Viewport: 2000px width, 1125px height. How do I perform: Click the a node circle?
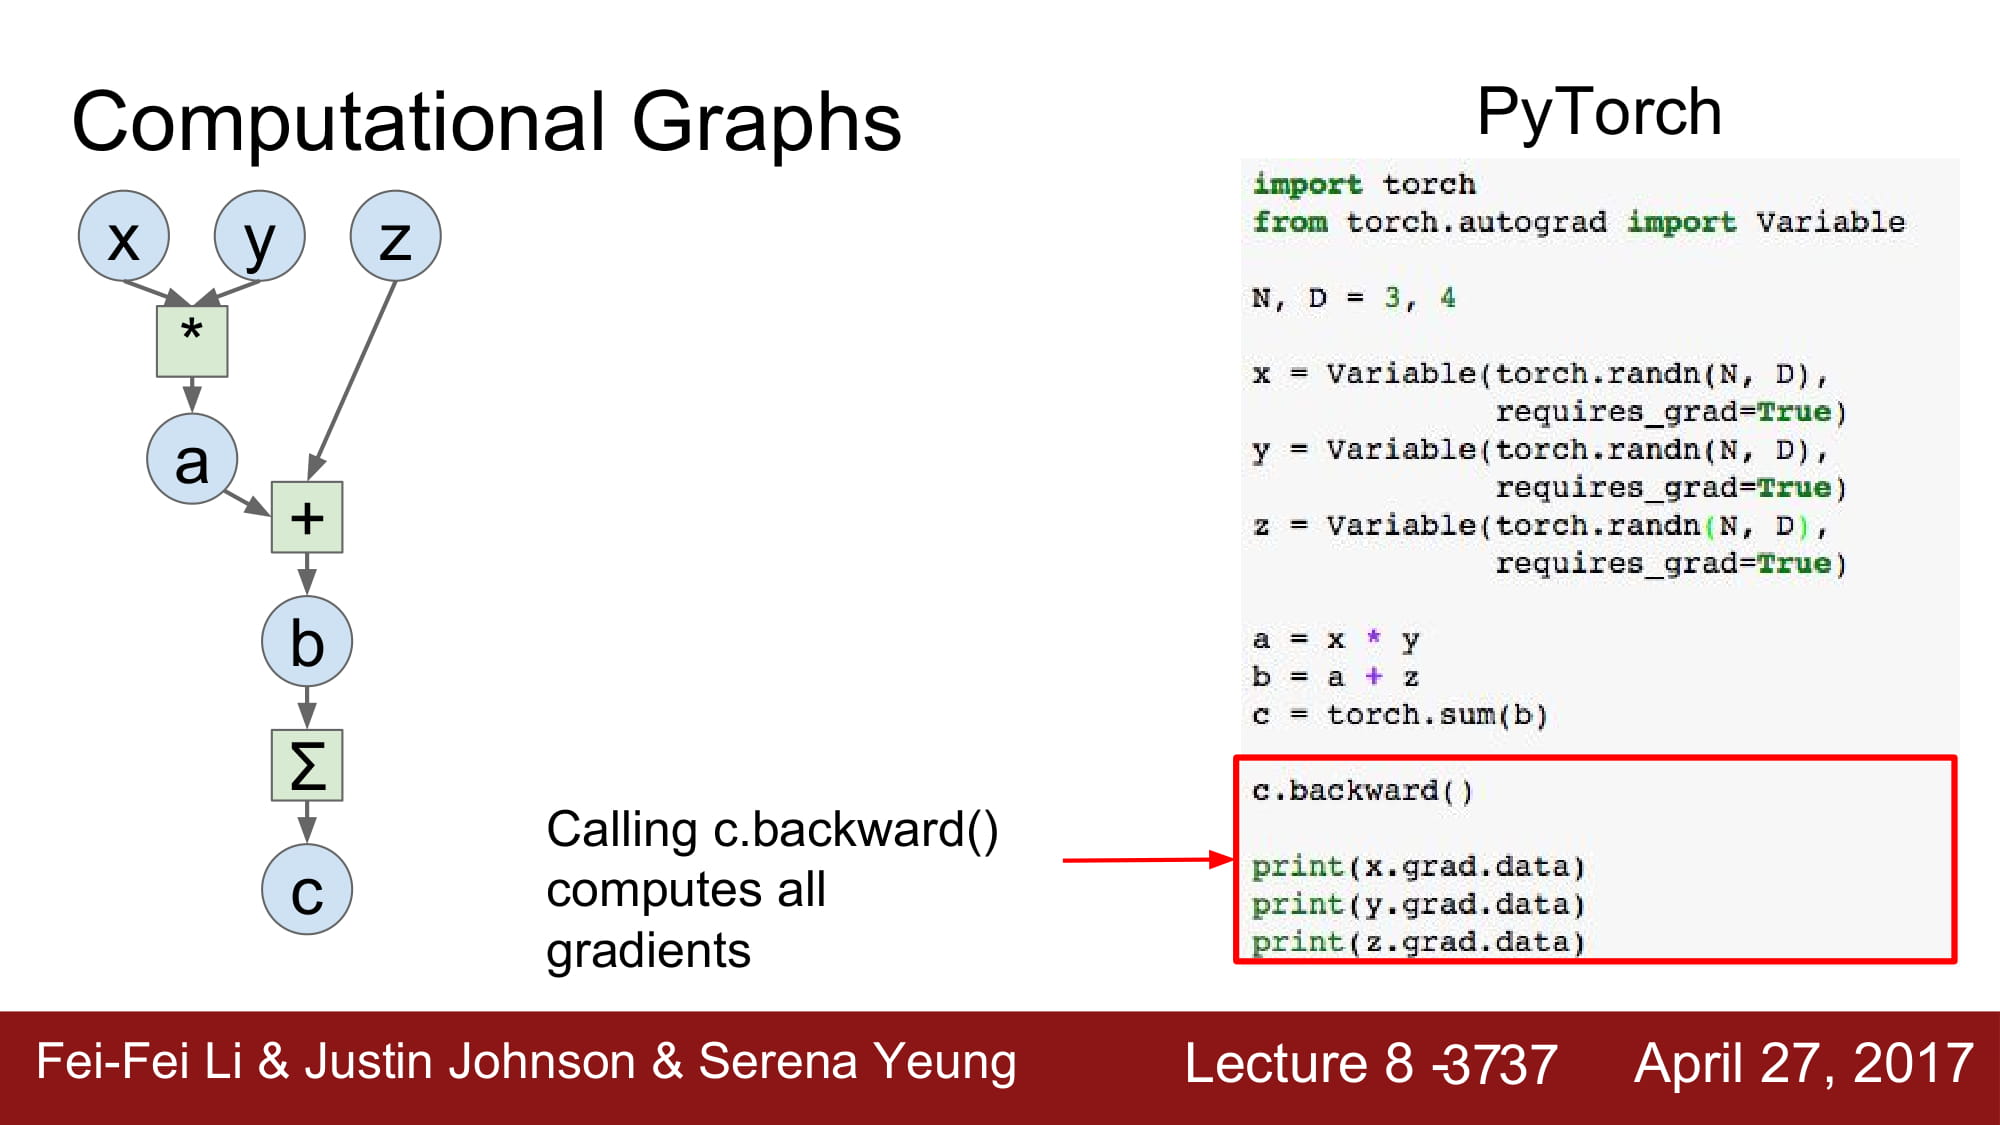[192, 459]
